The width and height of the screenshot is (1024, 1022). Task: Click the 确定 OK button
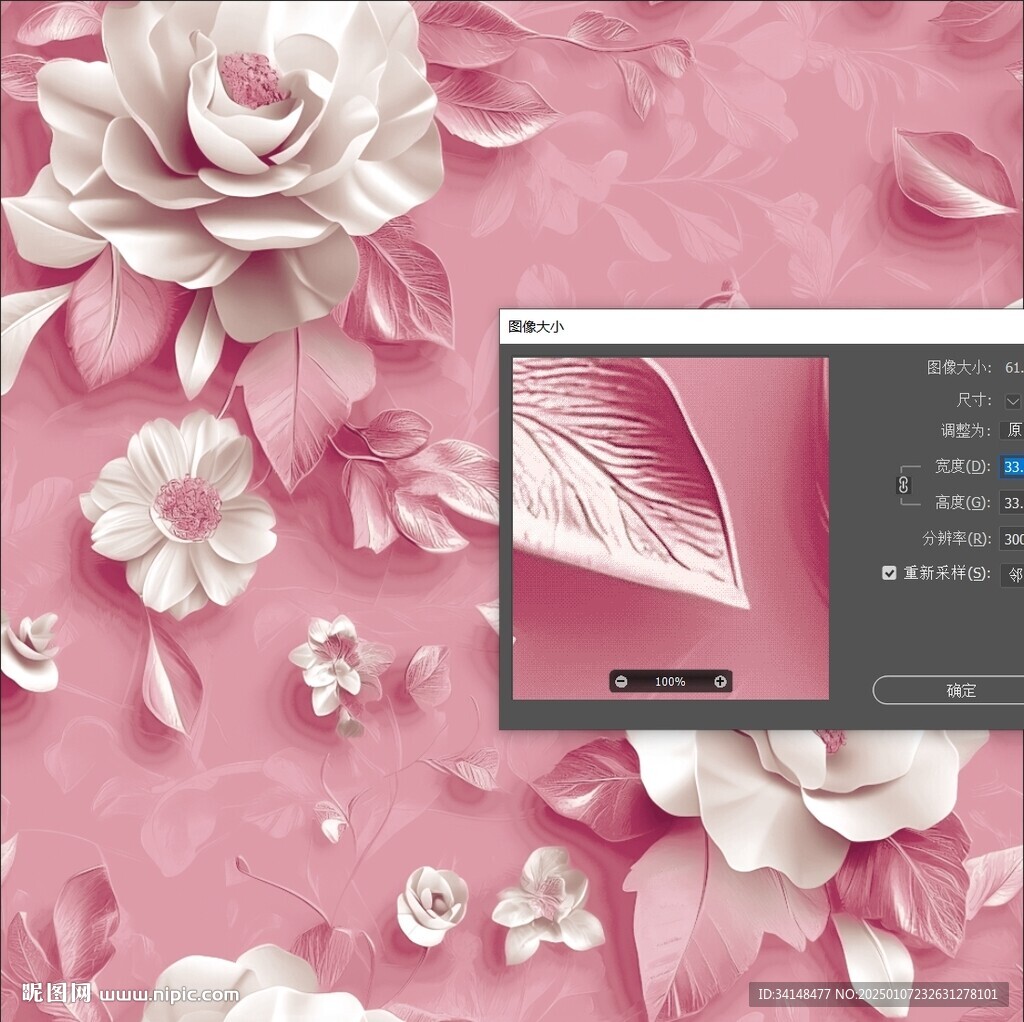click(x=948, y=690)
